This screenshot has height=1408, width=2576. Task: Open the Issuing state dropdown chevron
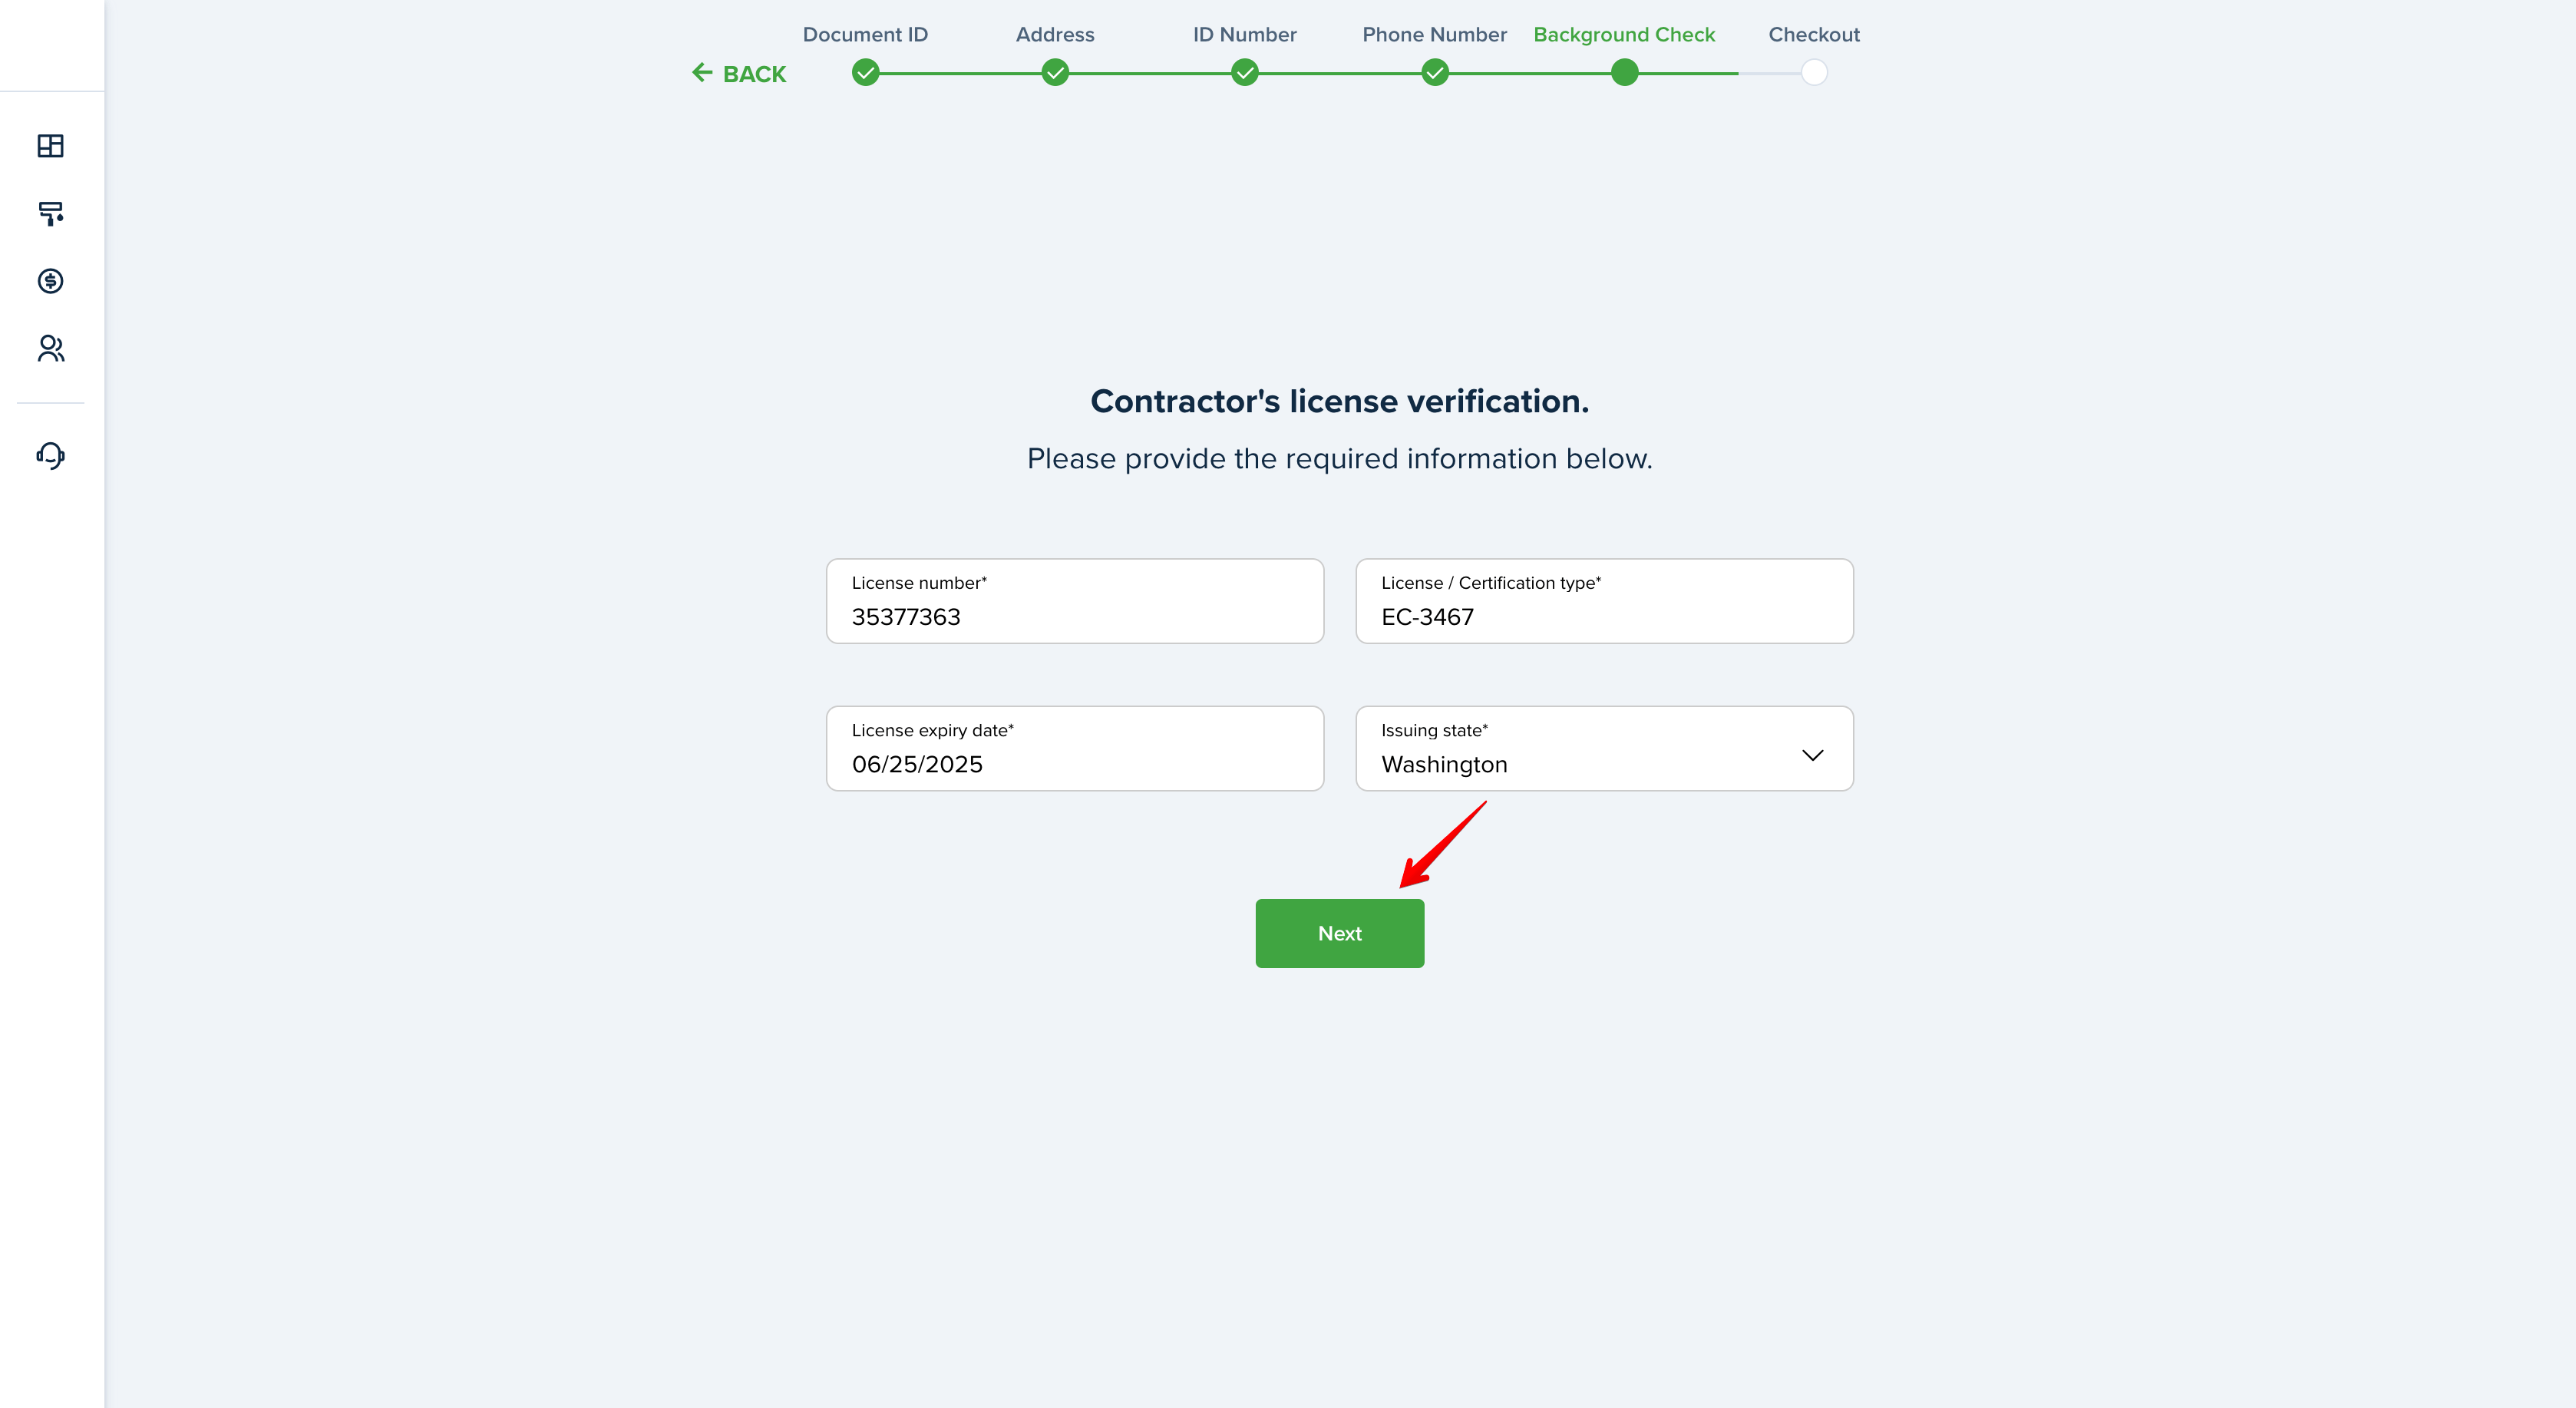(x=1813, y=755)
